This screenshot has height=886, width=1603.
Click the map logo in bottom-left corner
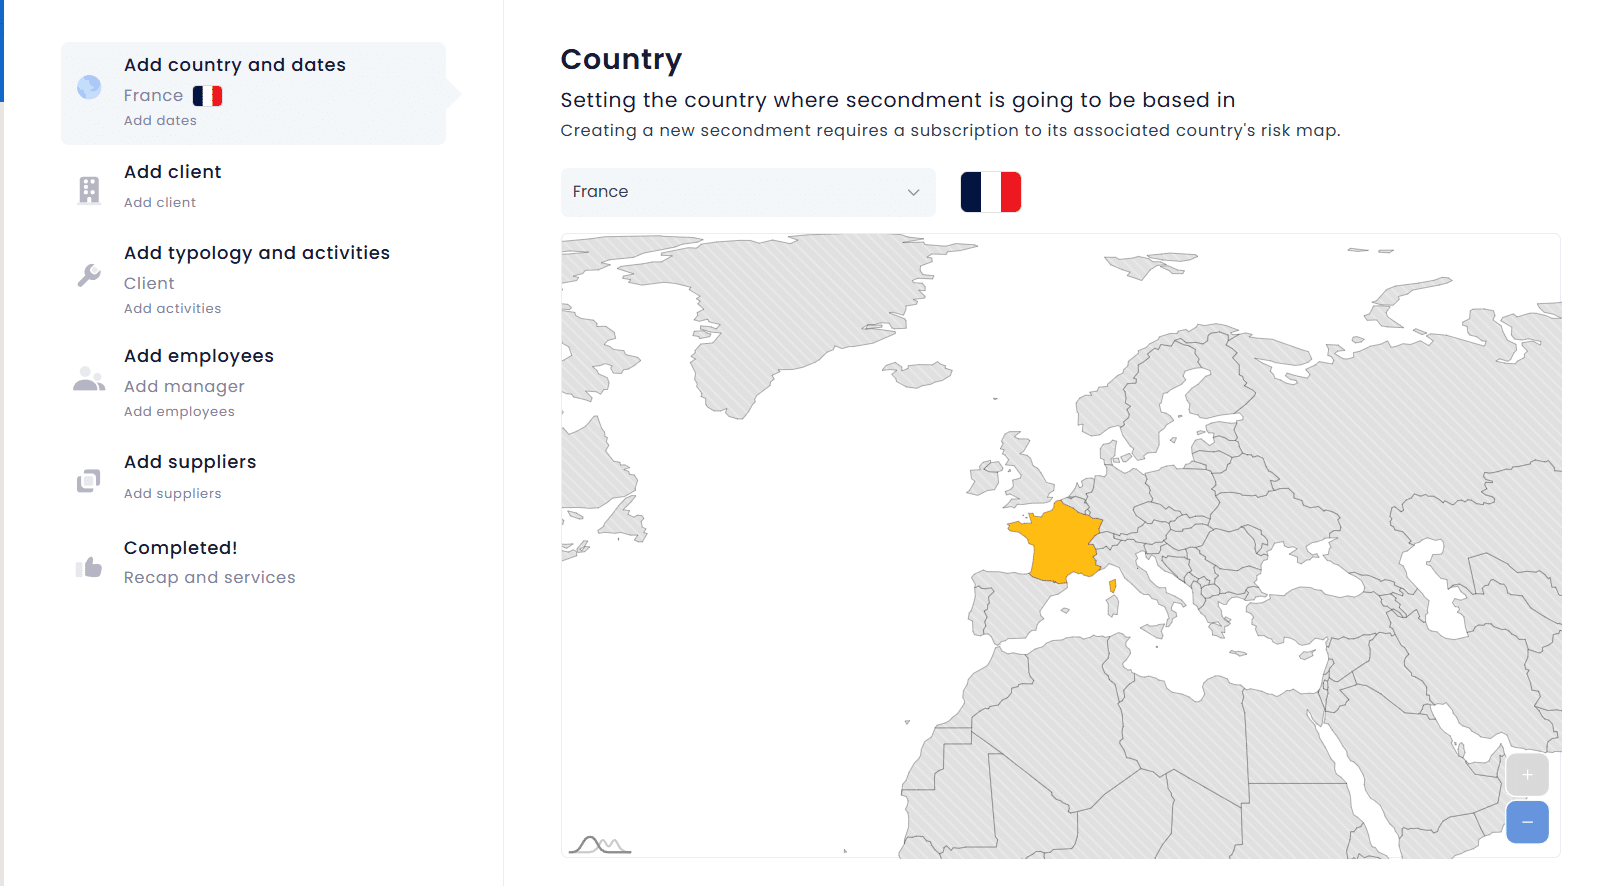point(599,845)
